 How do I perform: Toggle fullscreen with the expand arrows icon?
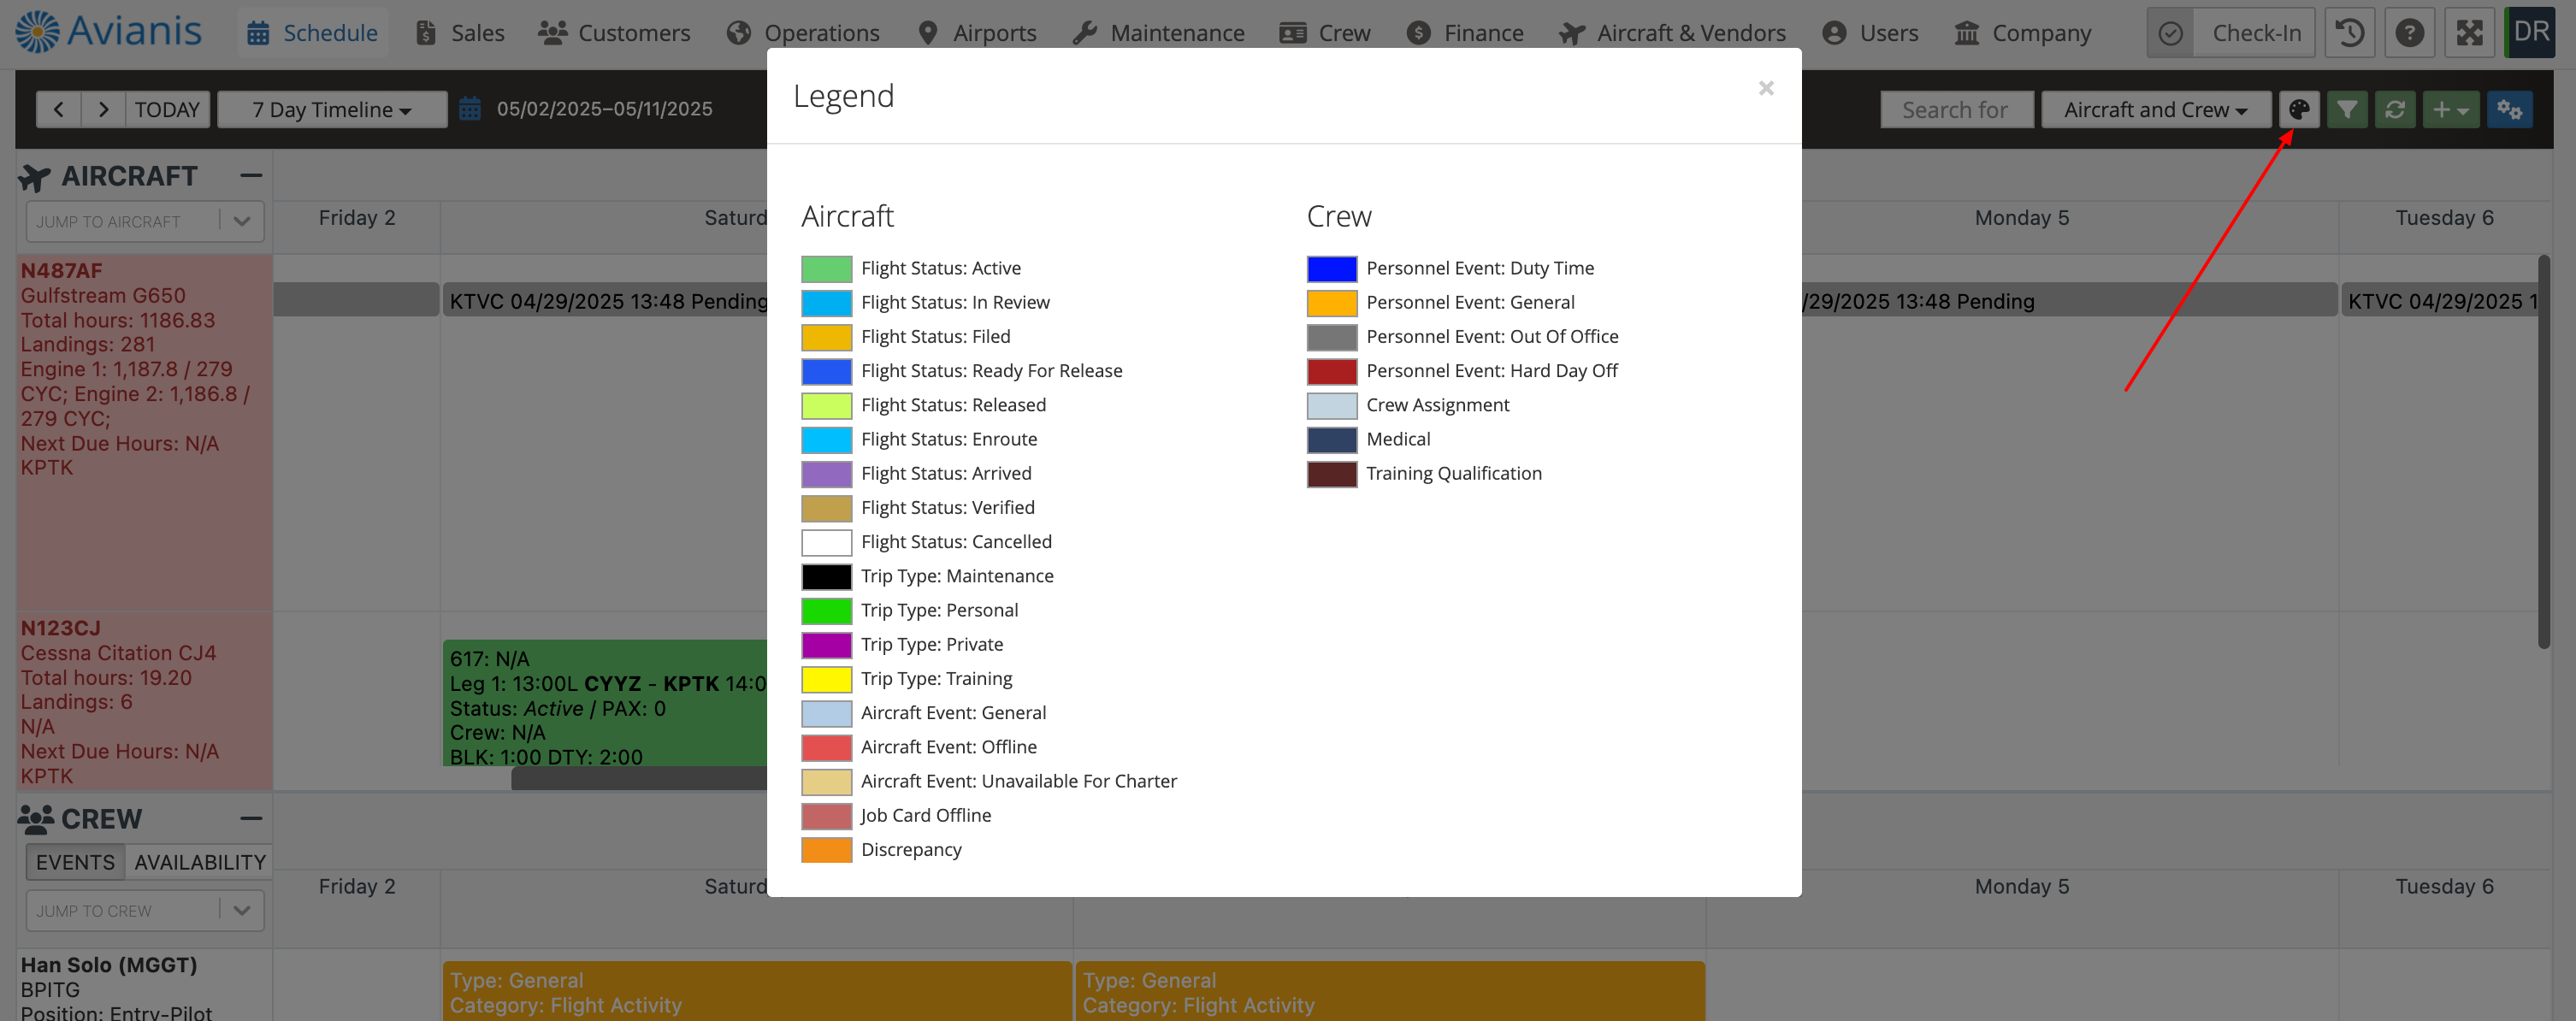click(2469, 33)
